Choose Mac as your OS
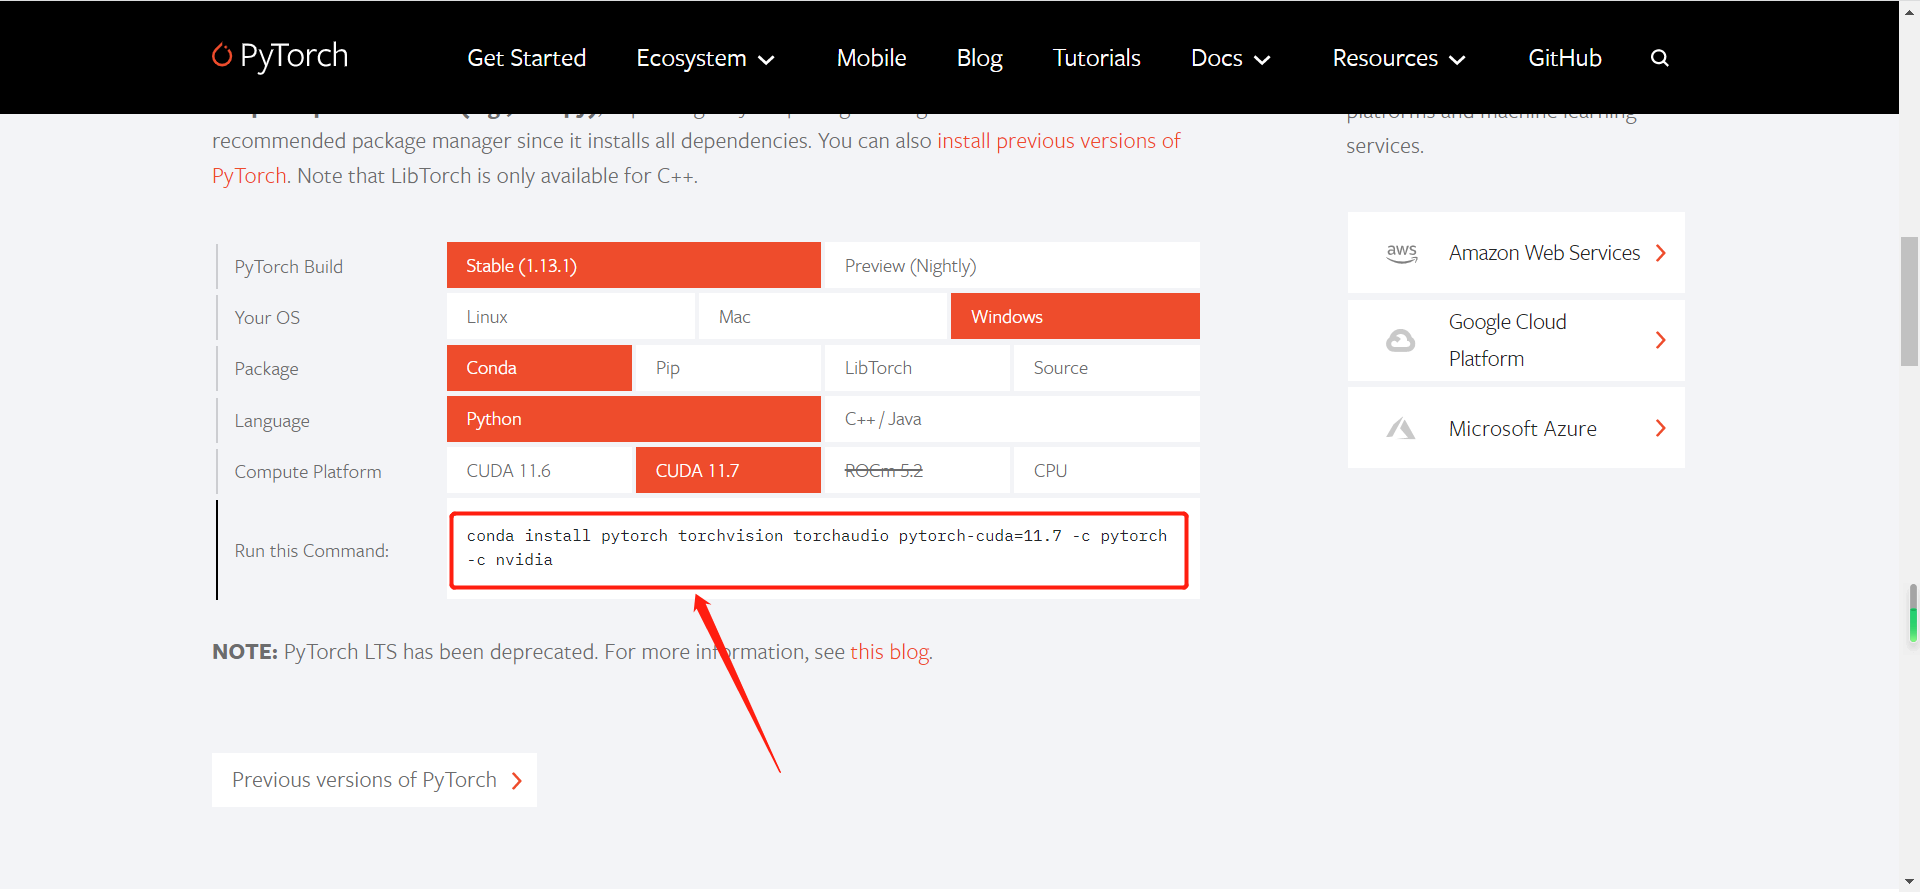The image size is (1920, 892). coord(823,317)
